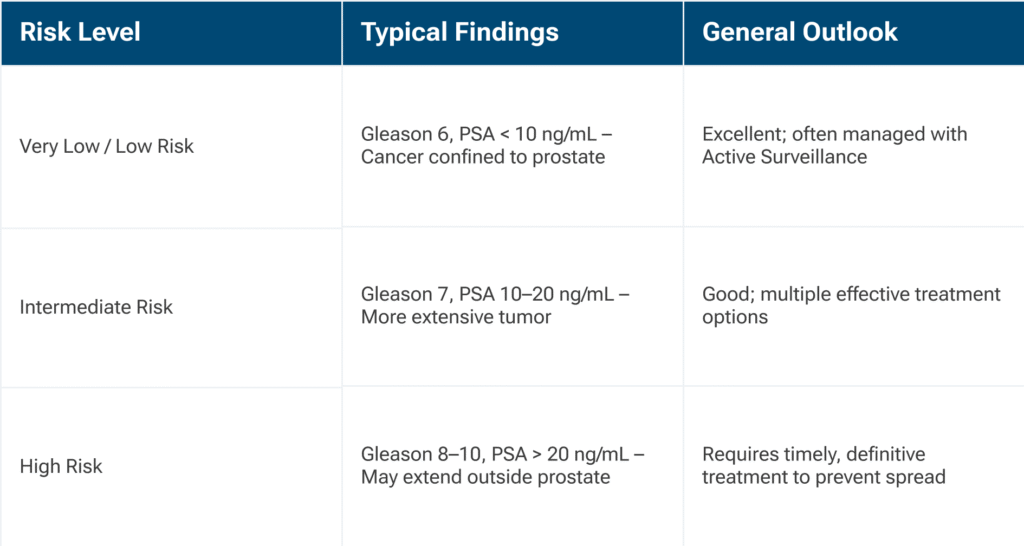This screenshot has height=546, width=1024.
Task: Click the "Intermediate Risk" row label
Action: (x=96, y=307)
